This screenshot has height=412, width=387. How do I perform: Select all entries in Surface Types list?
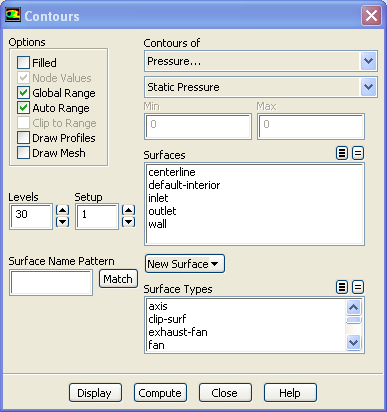342,287
